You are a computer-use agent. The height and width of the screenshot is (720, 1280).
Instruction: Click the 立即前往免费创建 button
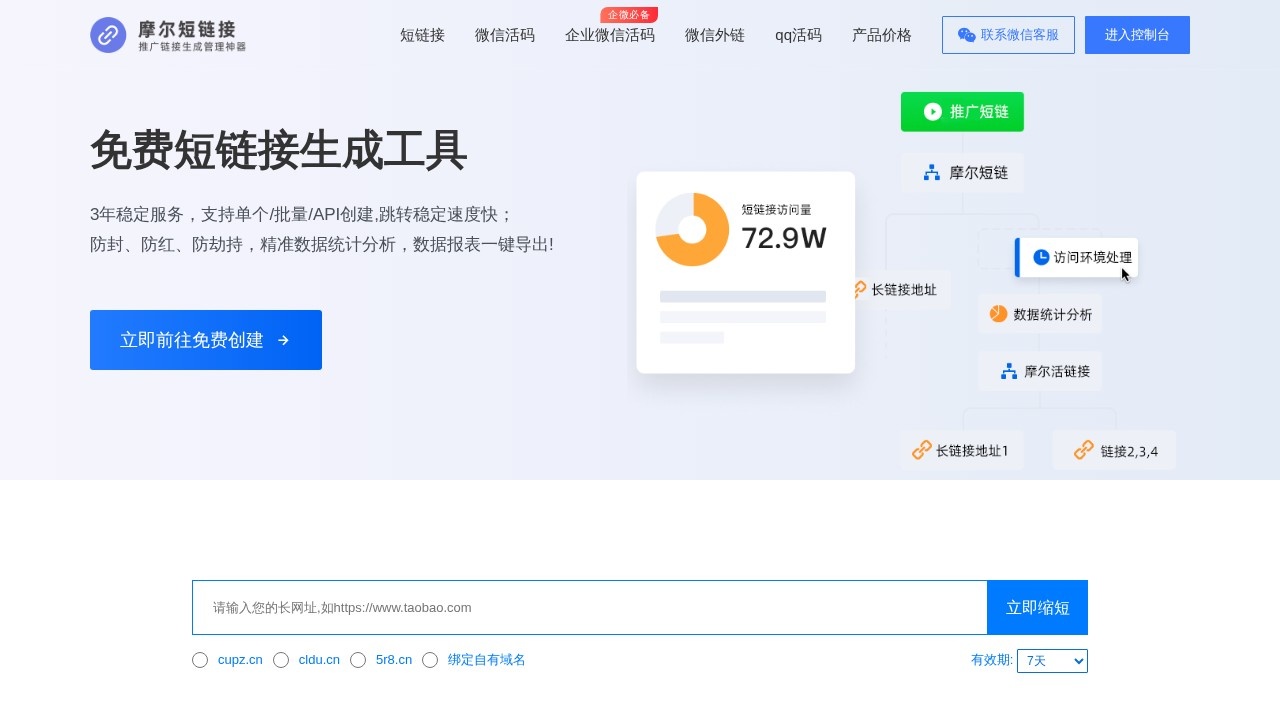click(205, 340)
